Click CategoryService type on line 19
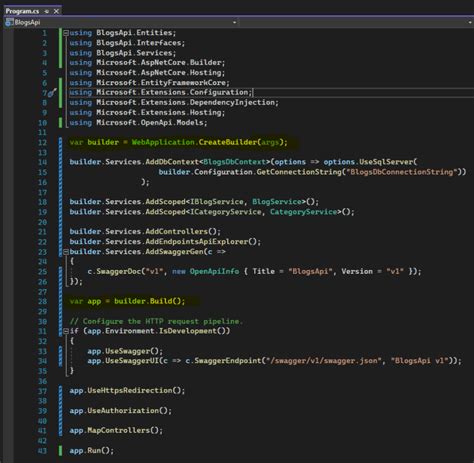 pos(303,212)
